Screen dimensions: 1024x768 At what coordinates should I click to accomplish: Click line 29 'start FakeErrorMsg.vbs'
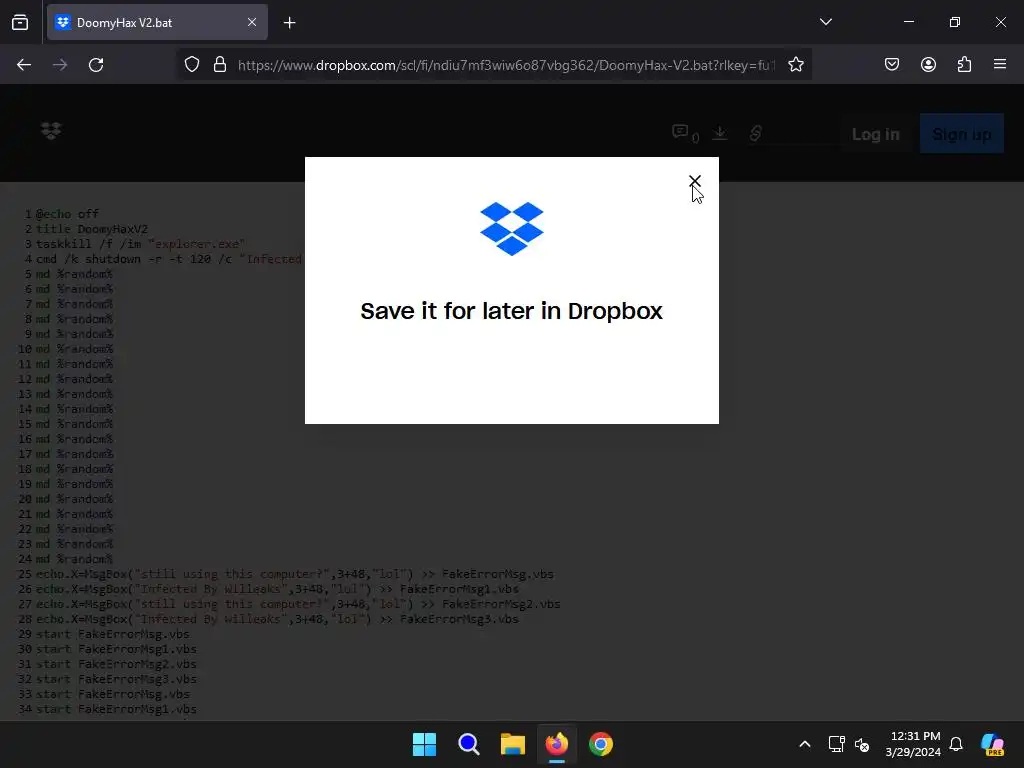pyautogui.click(x=112, y=634)
